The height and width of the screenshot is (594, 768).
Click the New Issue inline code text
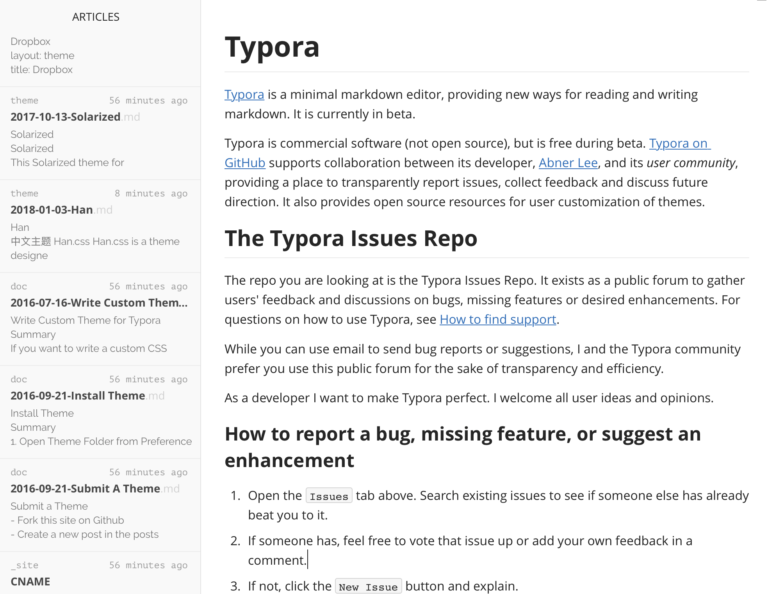pos(367,587)
